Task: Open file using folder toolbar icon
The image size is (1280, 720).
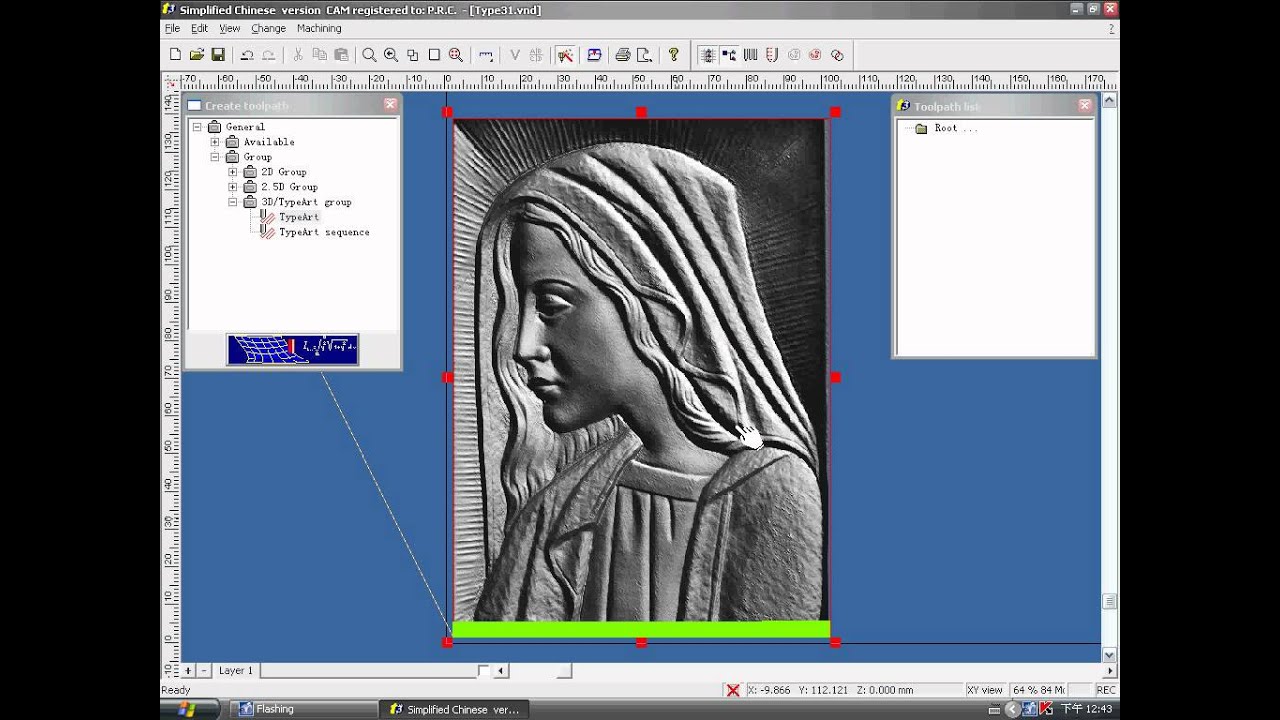Action: pyautogui.click(x=197, y=55)
